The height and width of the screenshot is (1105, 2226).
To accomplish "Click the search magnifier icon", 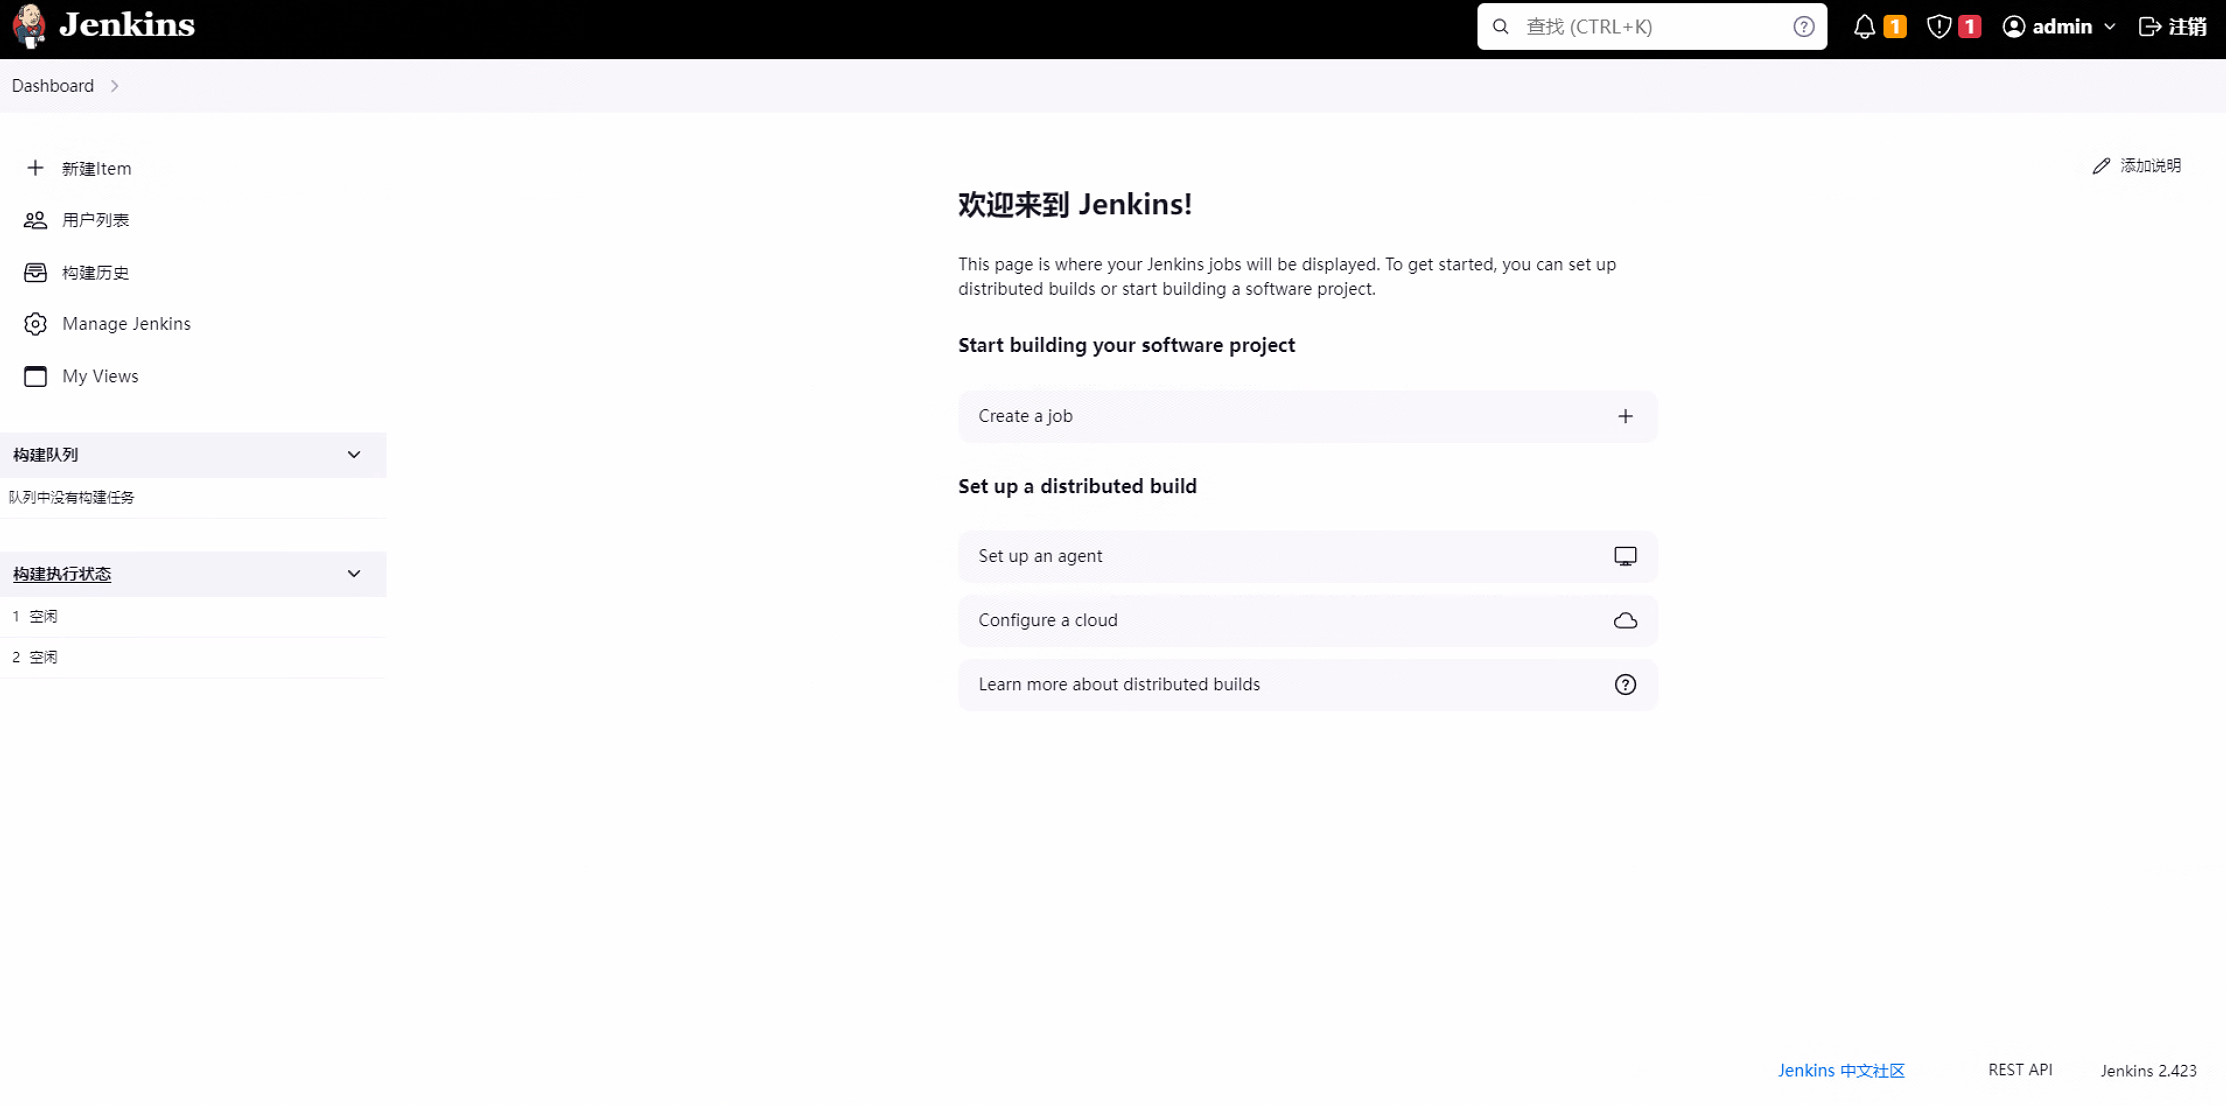I will pyautogui.click(x=1501, y=27).
